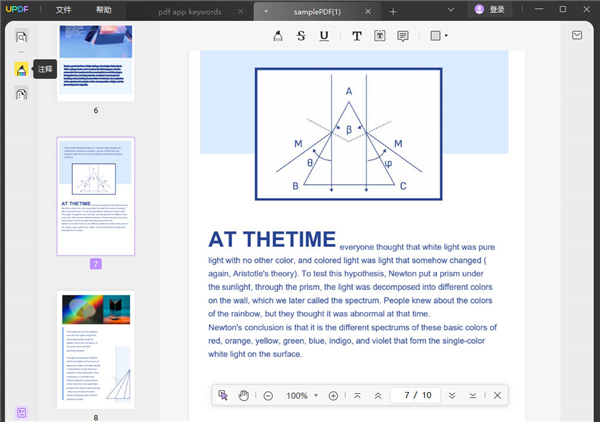Screen dimensions: 600x422
Task: Activate the comment annotation mode icon
Action: tap(21, 69)
